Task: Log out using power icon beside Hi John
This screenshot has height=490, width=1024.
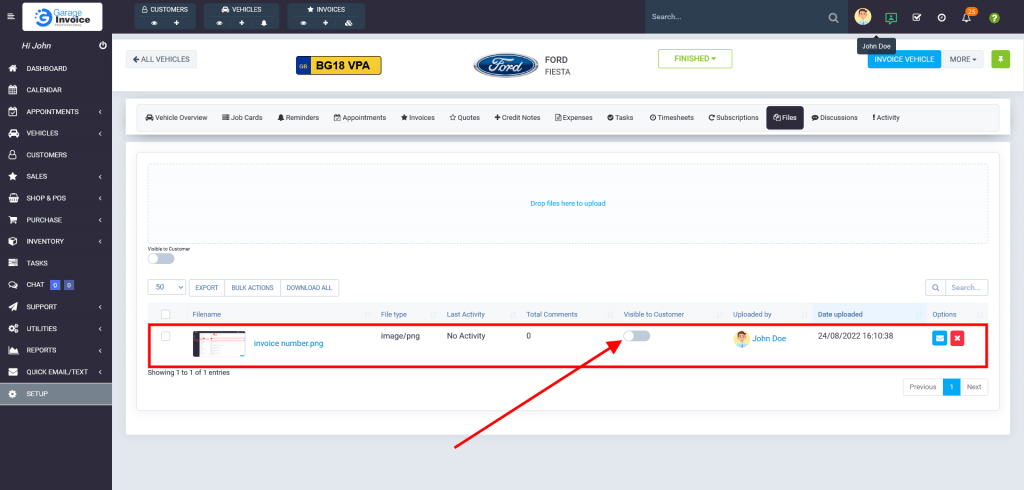Action: [x=103, y=46]
